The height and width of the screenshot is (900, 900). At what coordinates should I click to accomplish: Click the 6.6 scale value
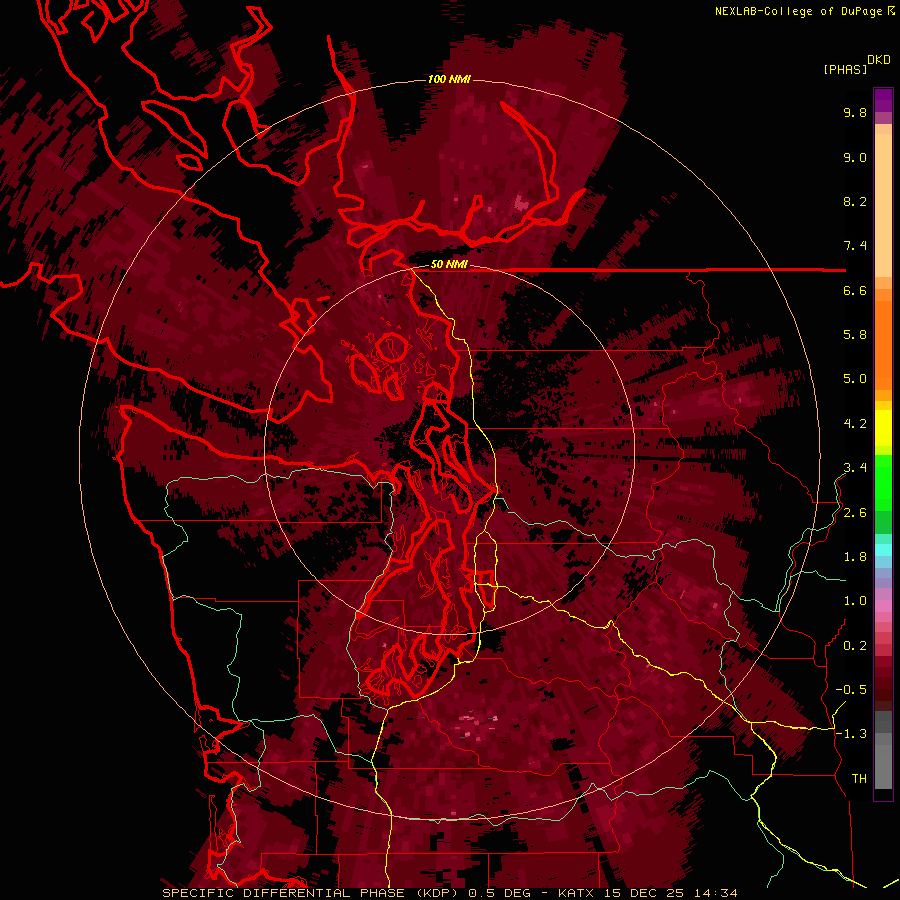click(x=855, y=290)
